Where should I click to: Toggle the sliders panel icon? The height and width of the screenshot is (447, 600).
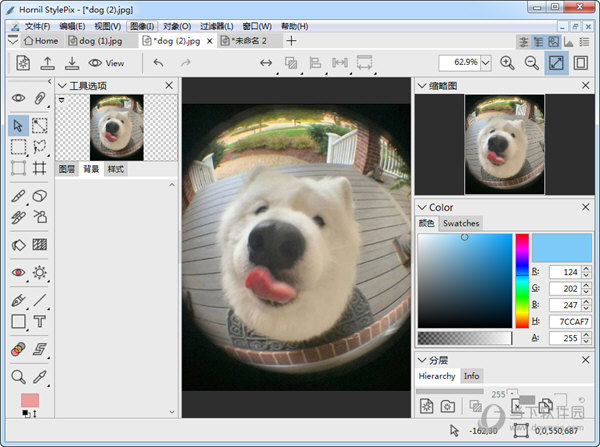(x=523, y=42)
